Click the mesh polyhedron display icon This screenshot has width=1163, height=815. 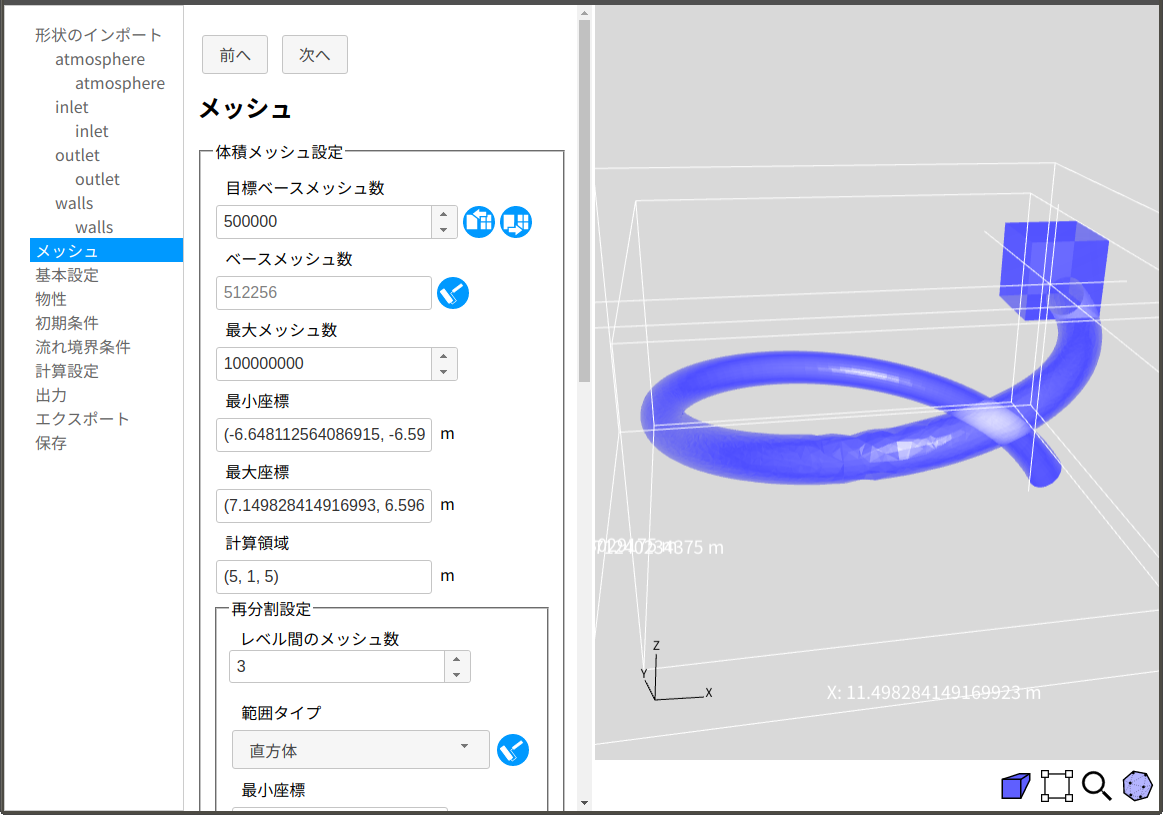click(x=1137, y=786)
